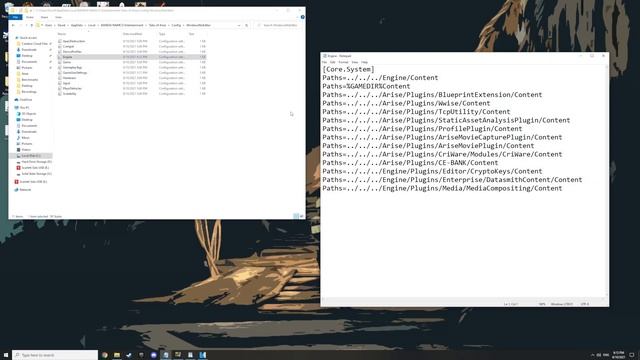Image resolution: width=640 pixels, height=360 pixels.
Task: Click the Wwise/Content path line
Action: click(406, 103)
